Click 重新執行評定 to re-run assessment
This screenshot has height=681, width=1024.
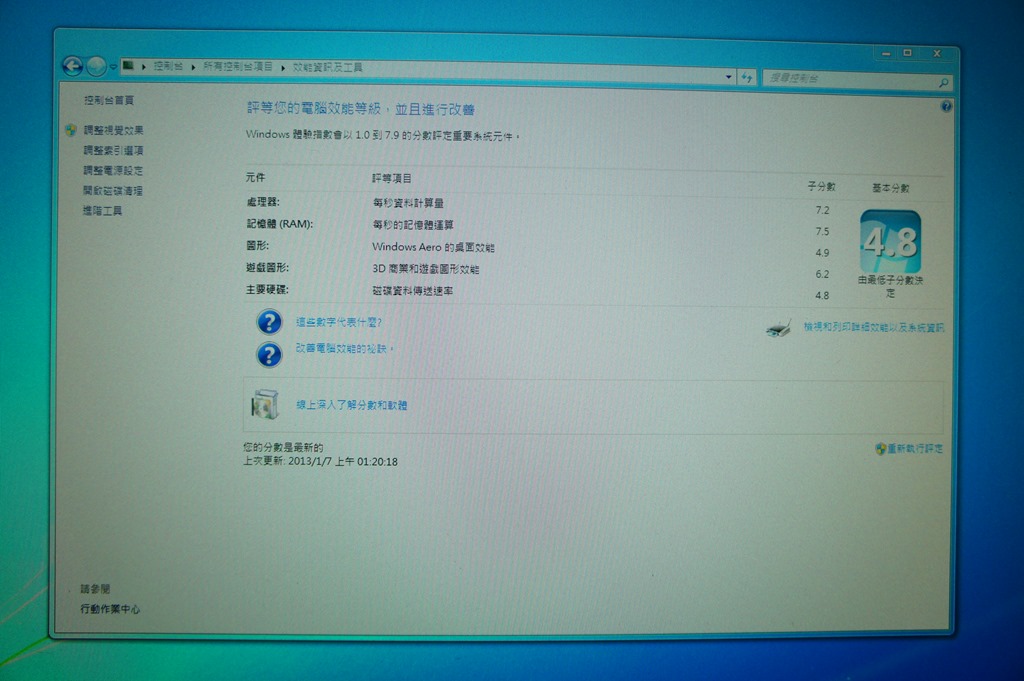point(915,449)
